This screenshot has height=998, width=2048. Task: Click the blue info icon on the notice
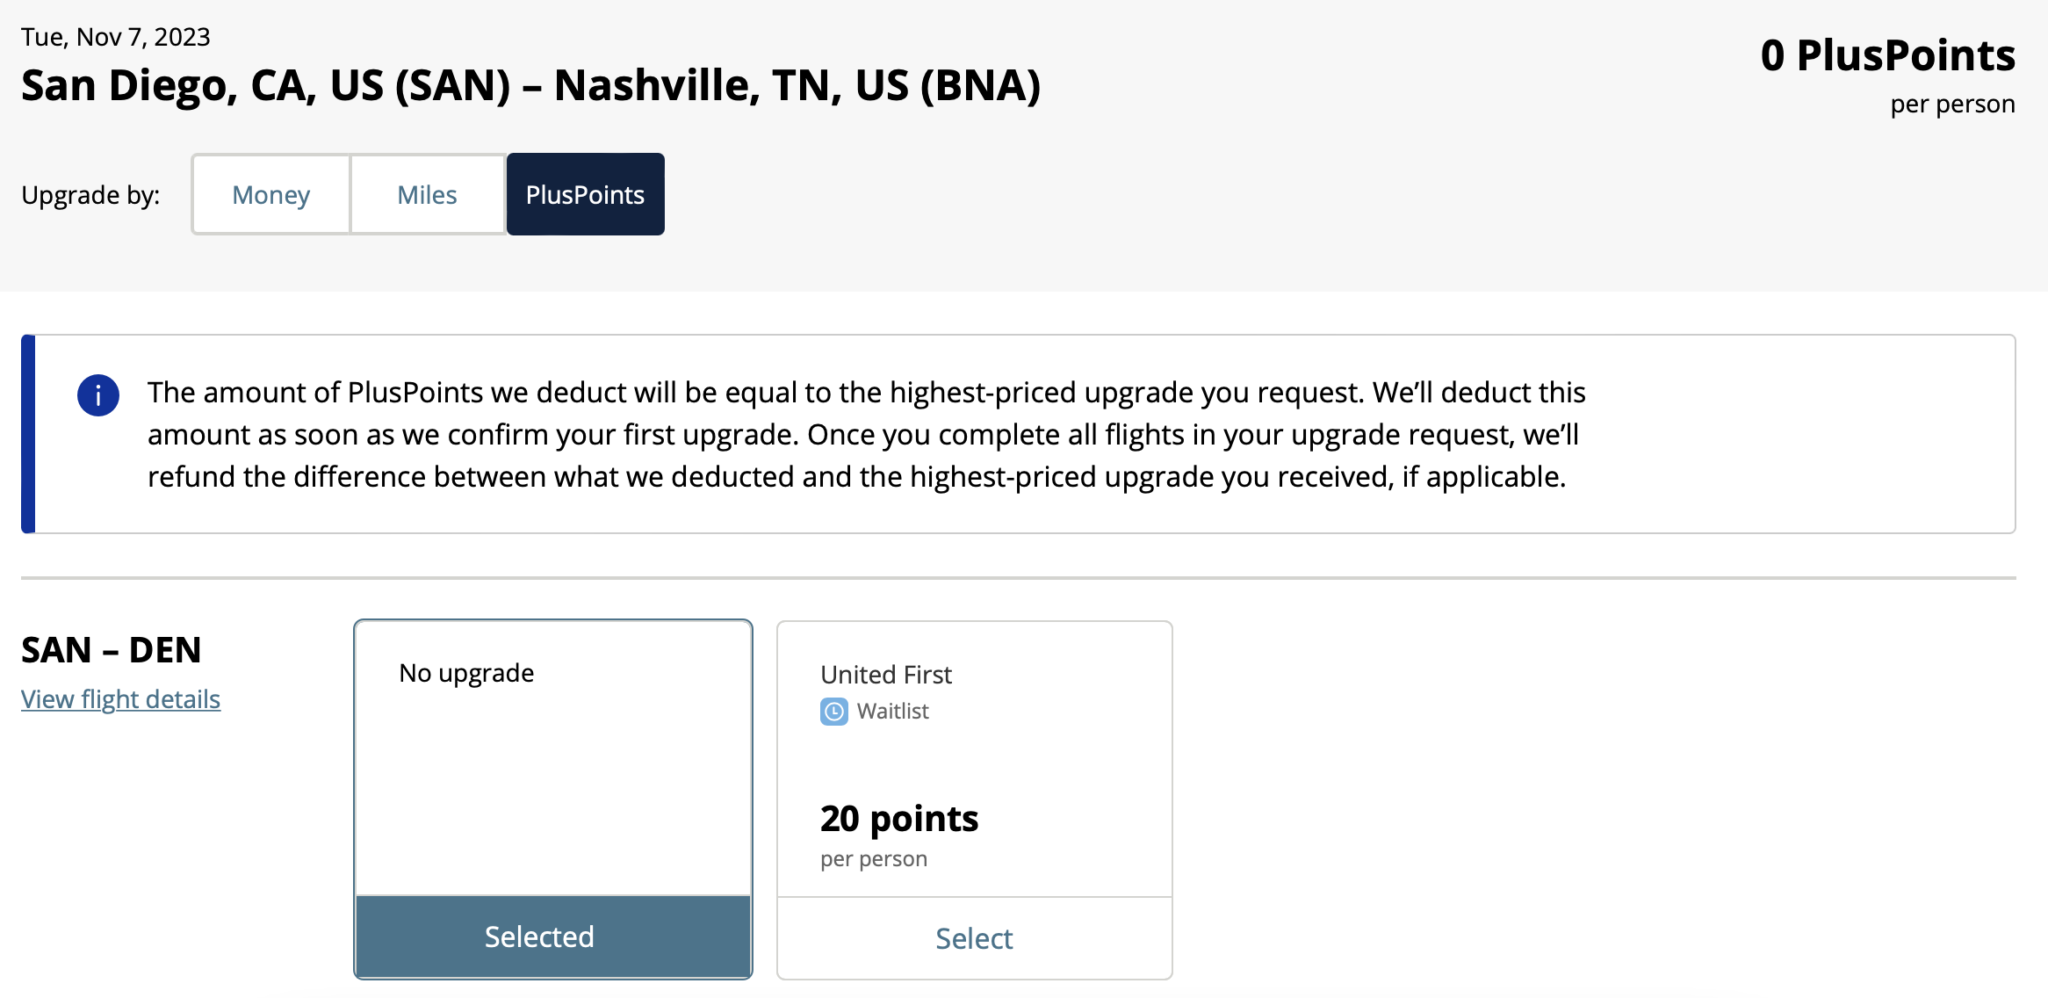tap(97, 394)
